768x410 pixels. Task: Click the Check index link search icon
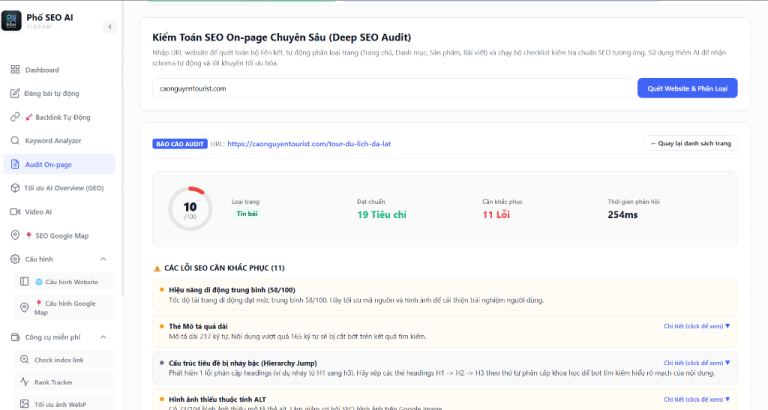click(x=24, y=360)
